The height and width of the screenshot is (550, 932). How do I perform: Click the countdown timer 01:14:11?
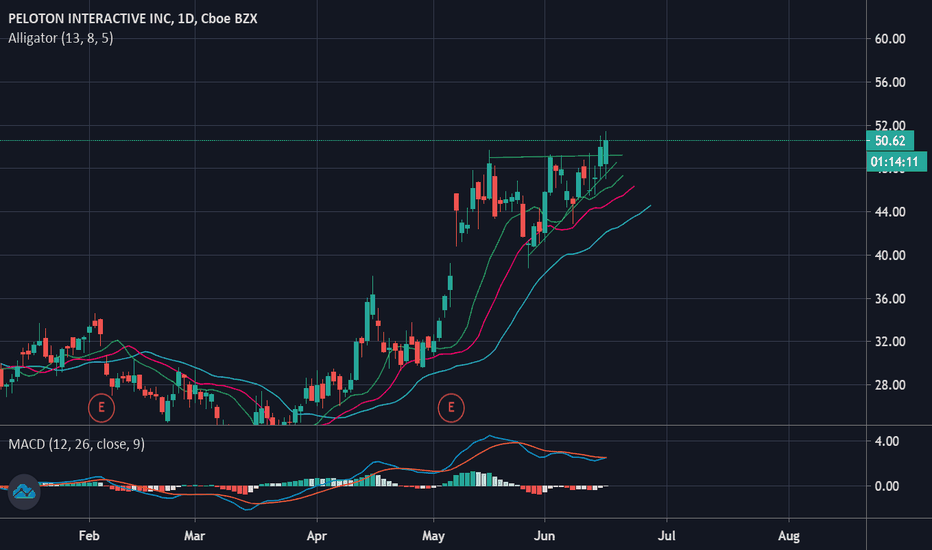(896, 162)
